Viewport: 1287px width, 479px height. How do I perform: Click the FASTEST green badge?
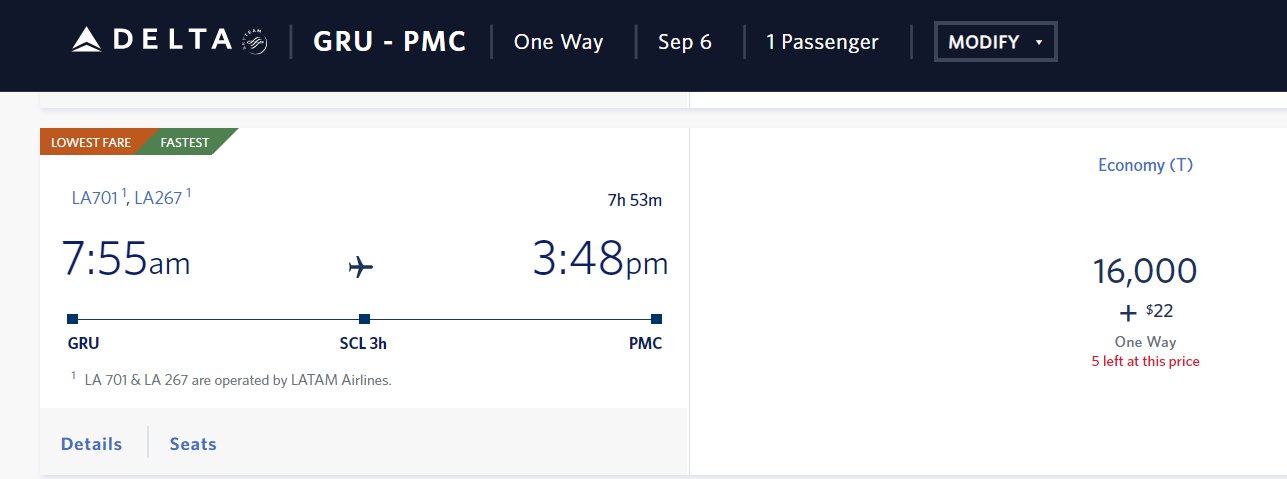186,142
